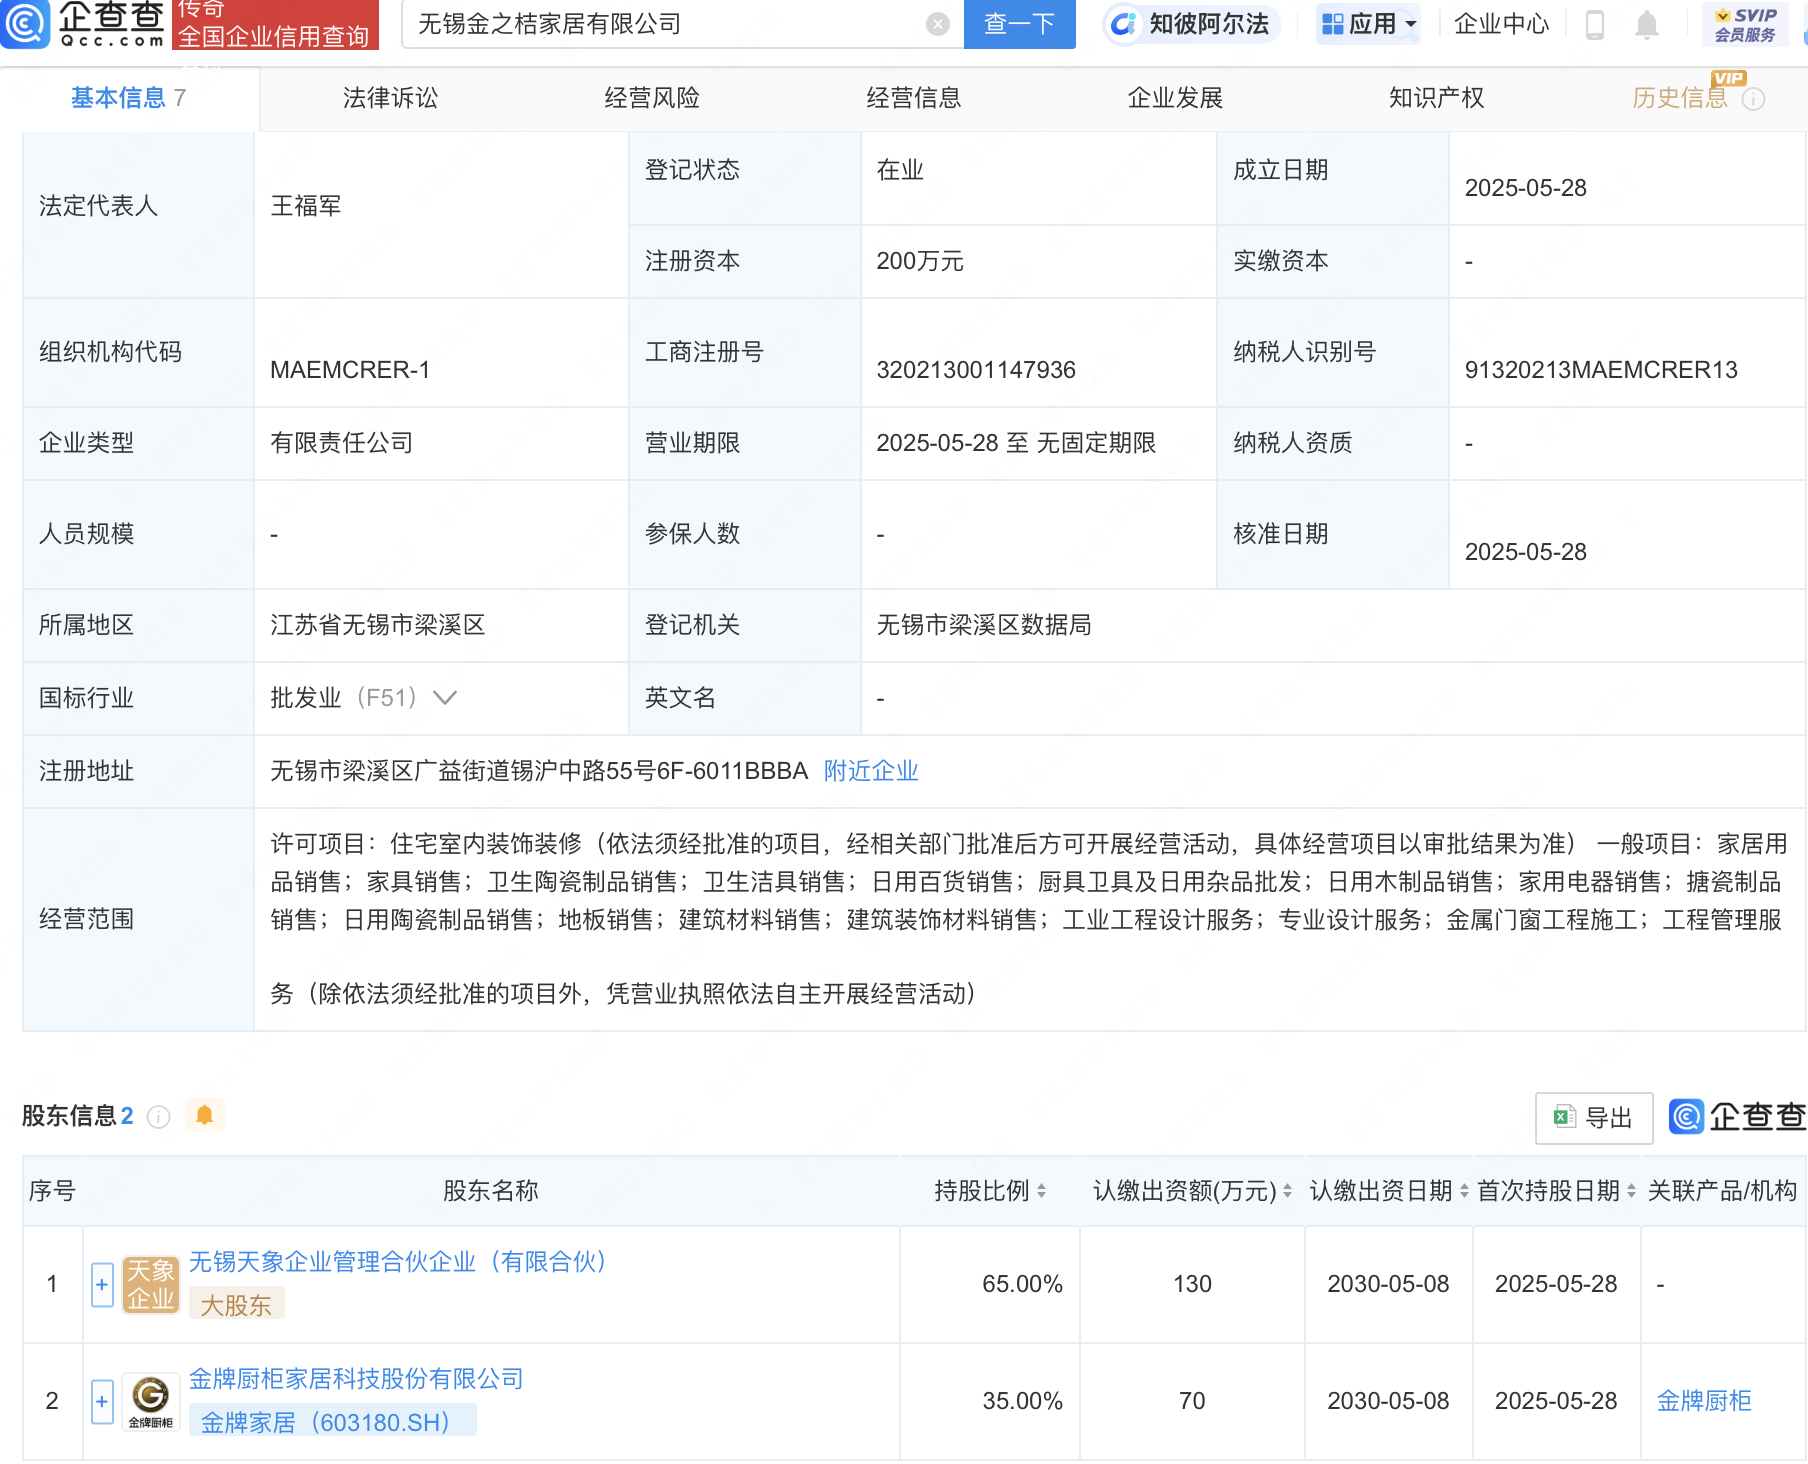Switch to the 知识产权 tab
The width and height of the screenshot is (1808, 1464).
coord(1436,98)
